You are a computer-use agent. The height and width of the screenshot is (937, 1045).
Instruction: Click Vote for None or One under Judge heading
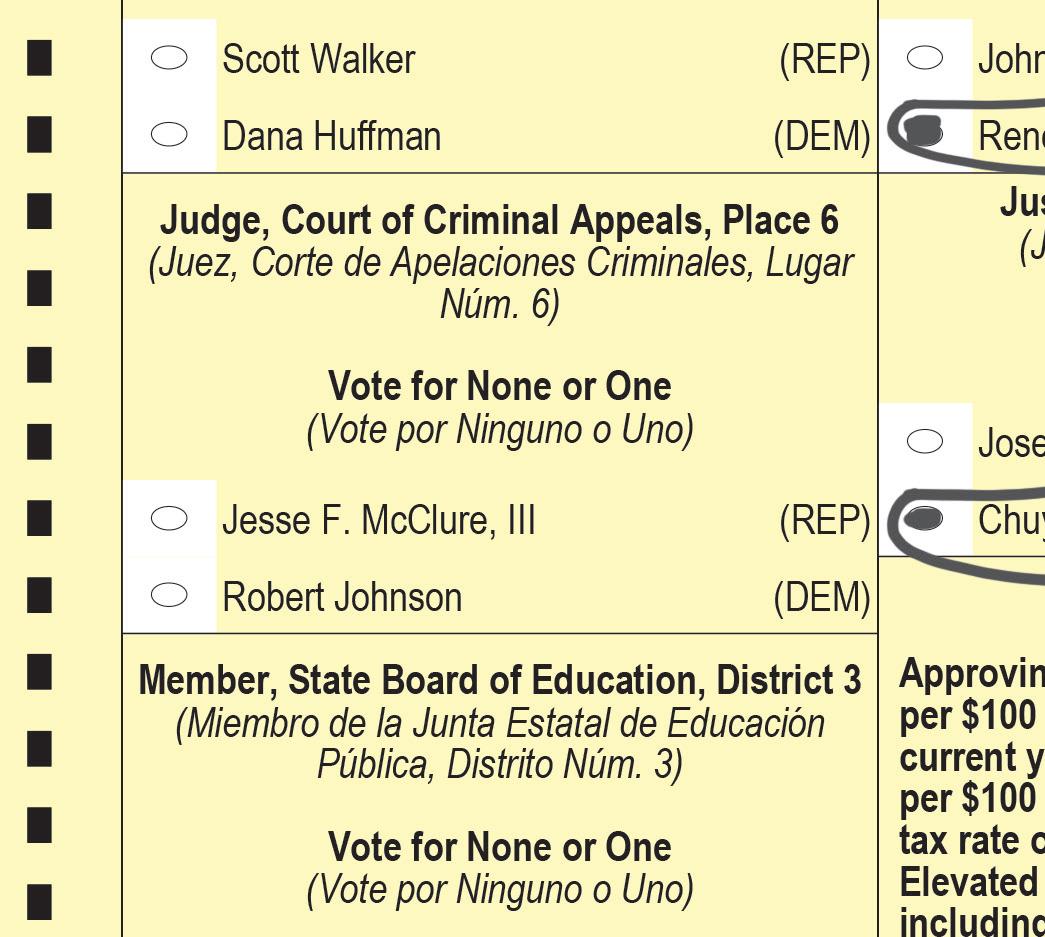pos(500,386)
